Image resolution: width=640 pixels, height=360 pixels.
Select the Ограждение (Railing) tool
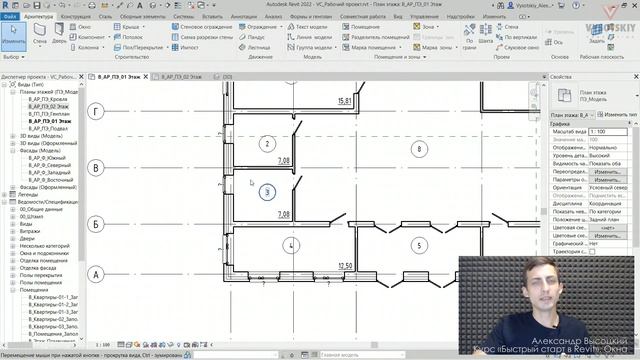[x=258, y=27]
